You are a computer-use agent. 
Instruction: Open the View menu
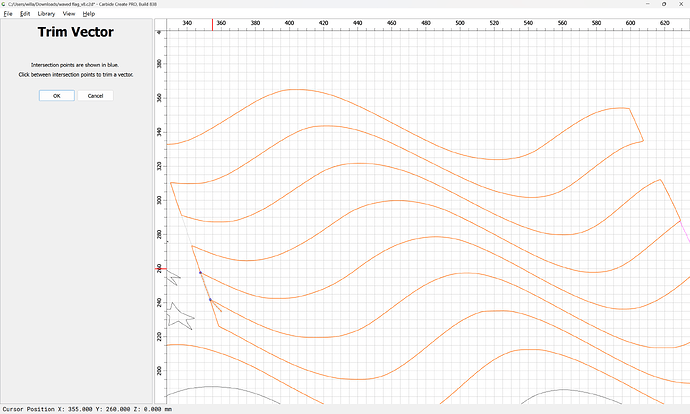[x=69, y=14]
